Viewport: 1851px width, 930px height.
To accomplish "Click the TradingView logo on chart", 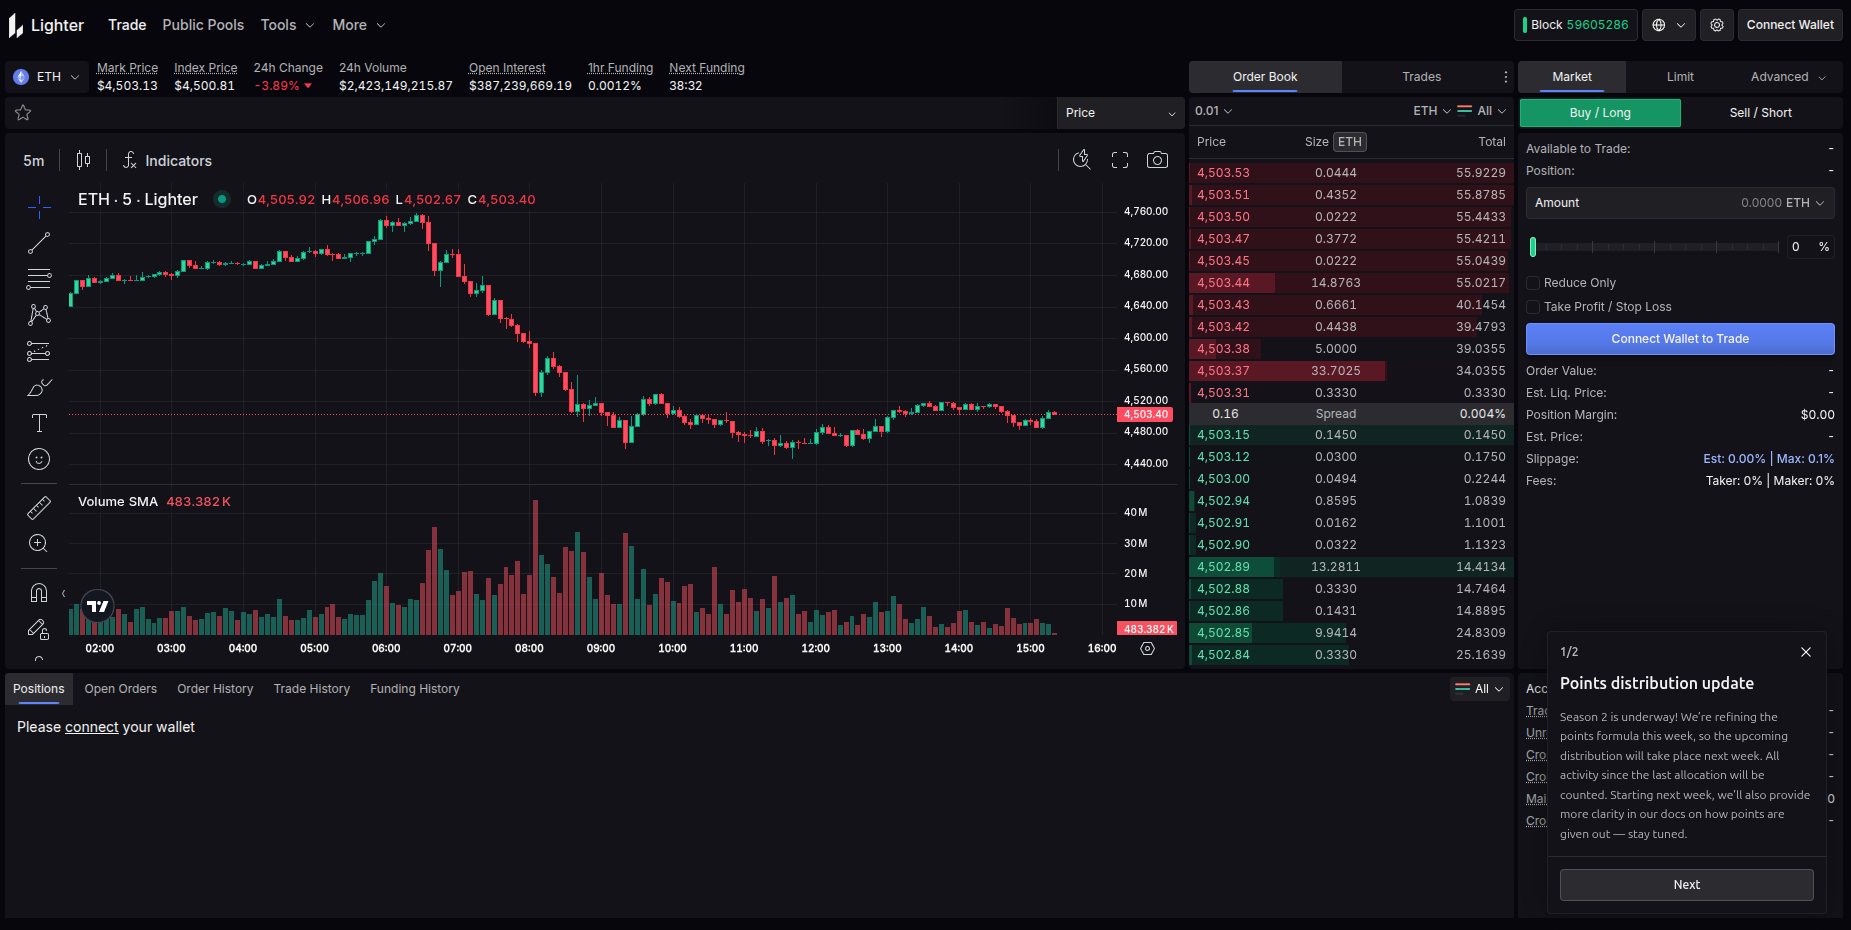I will tap(98, 606).
